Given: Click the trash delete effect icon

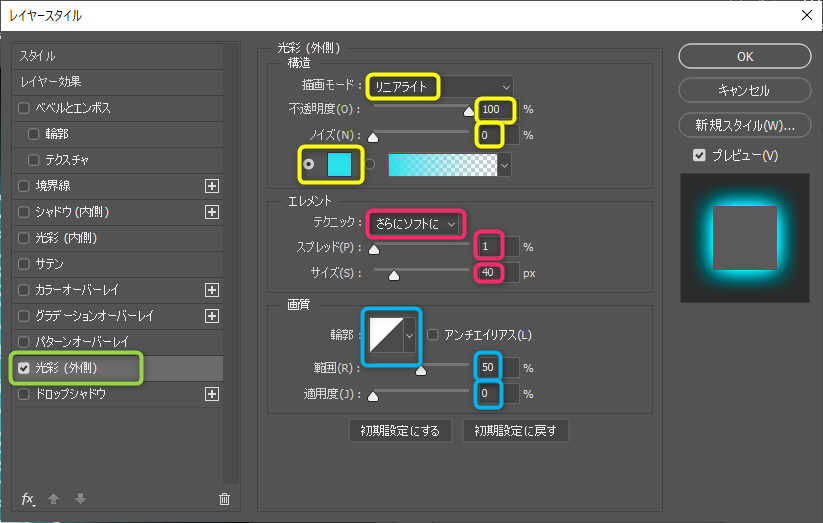Looking at the screenshot, I should pyautogui.click(x=224, y=499).
